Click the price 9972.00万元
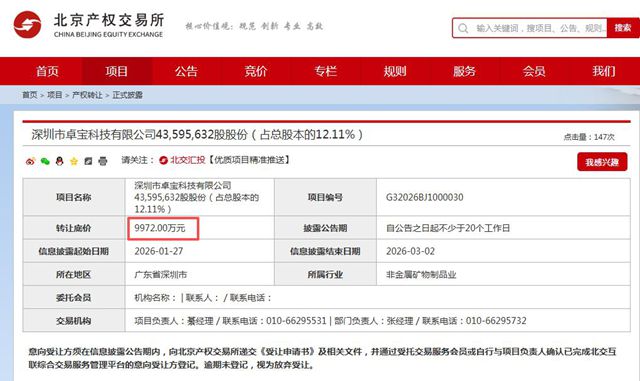 pos(160,228)
